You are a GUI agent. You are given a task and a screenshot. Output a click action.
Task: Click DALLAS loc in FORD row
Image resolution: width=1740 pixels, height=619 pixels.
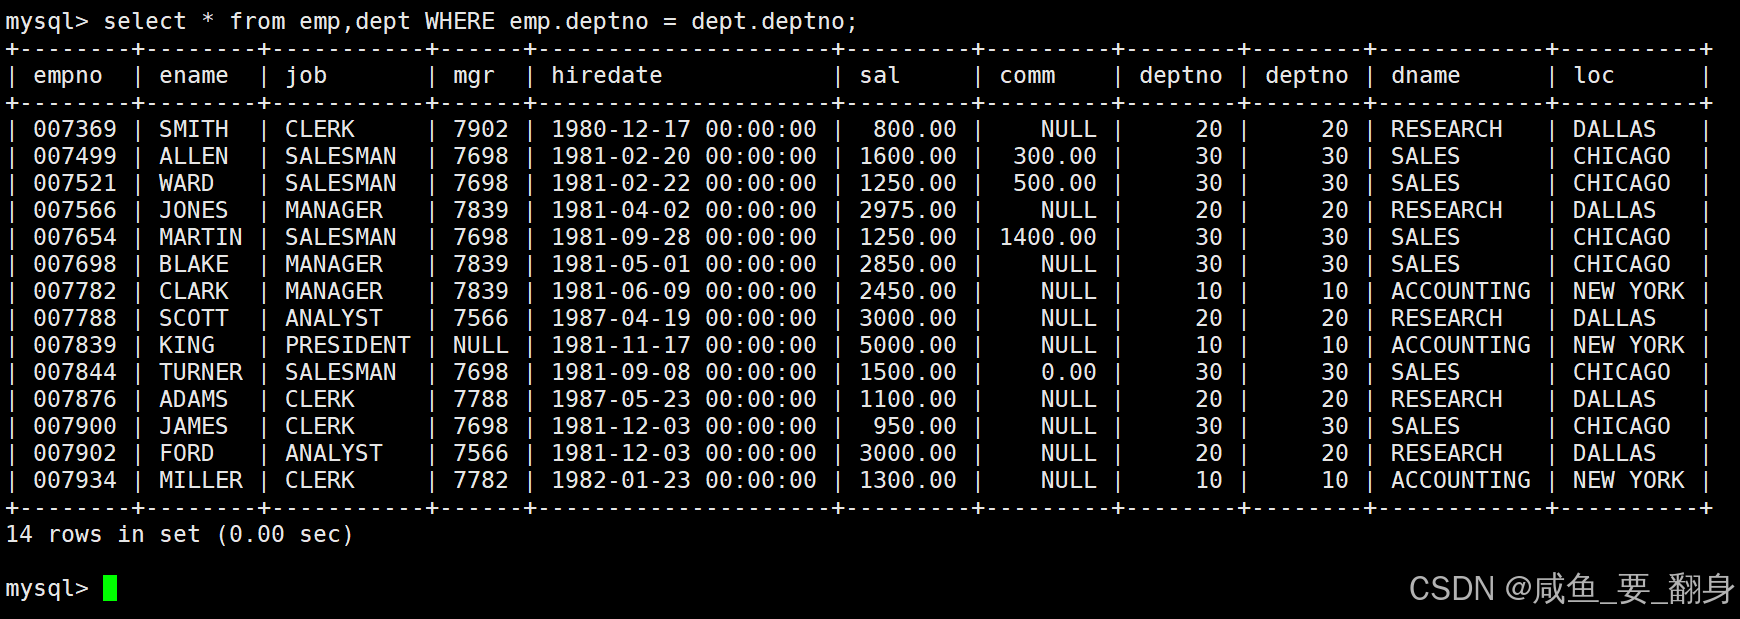pyautogui.click(x=1615, y=453)
